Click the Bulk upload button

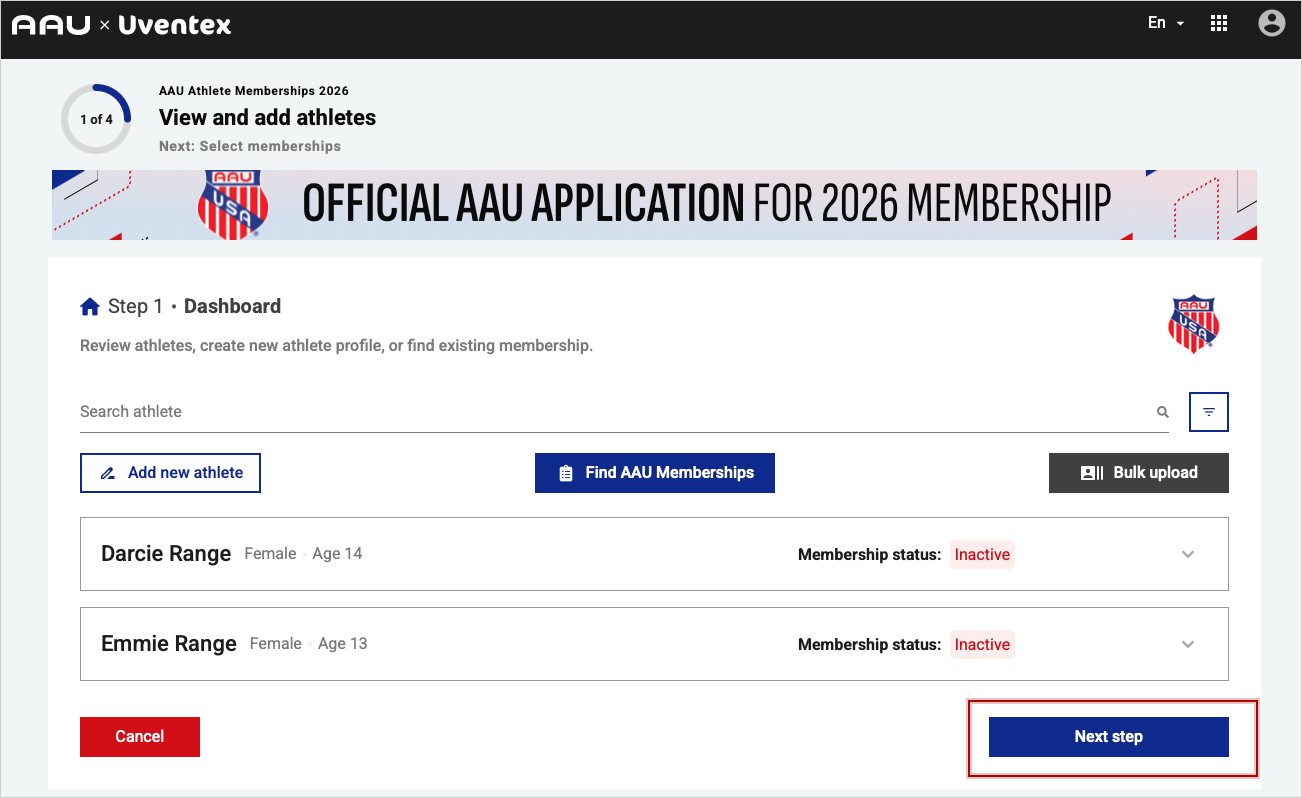coord(1139,473)
